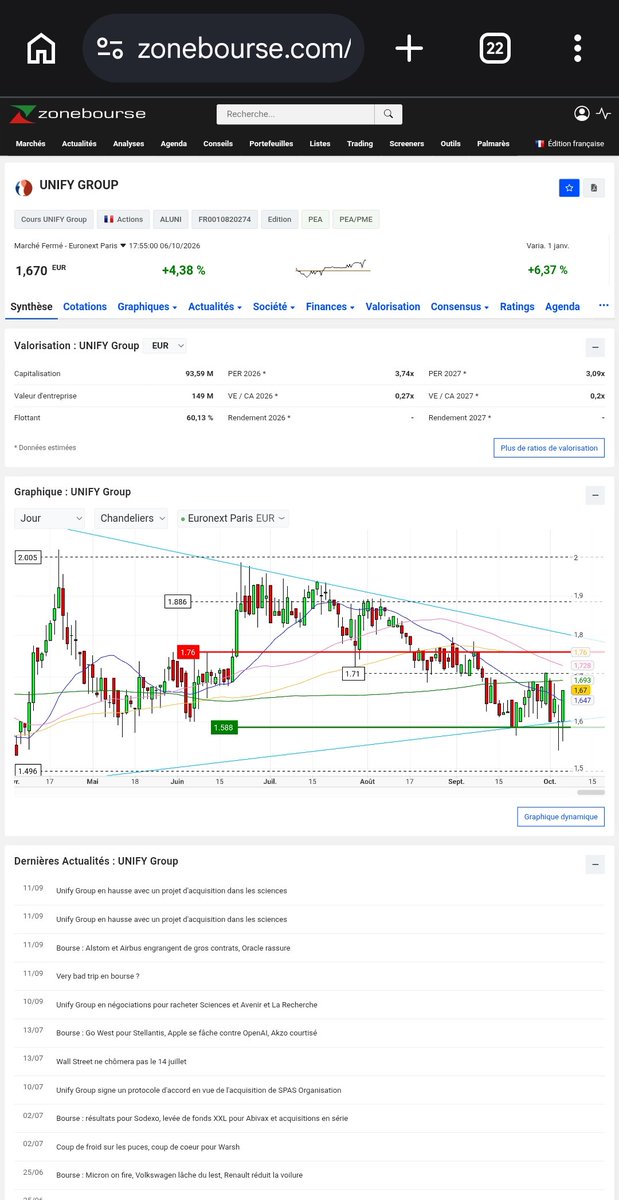Open news Wall Street ne chômera pas

[x=121, y=1061]
